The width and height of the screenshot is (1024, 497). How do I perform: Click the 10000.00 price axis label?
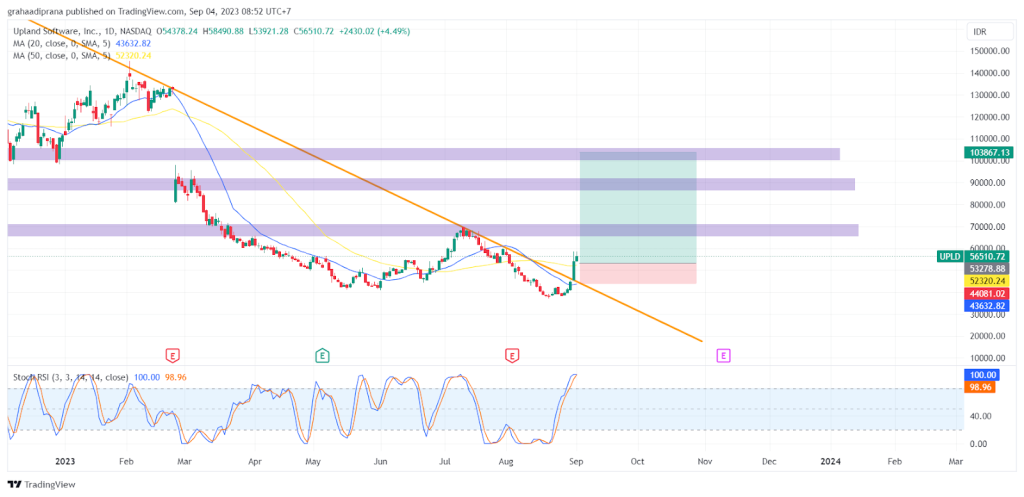click(988, 359)
